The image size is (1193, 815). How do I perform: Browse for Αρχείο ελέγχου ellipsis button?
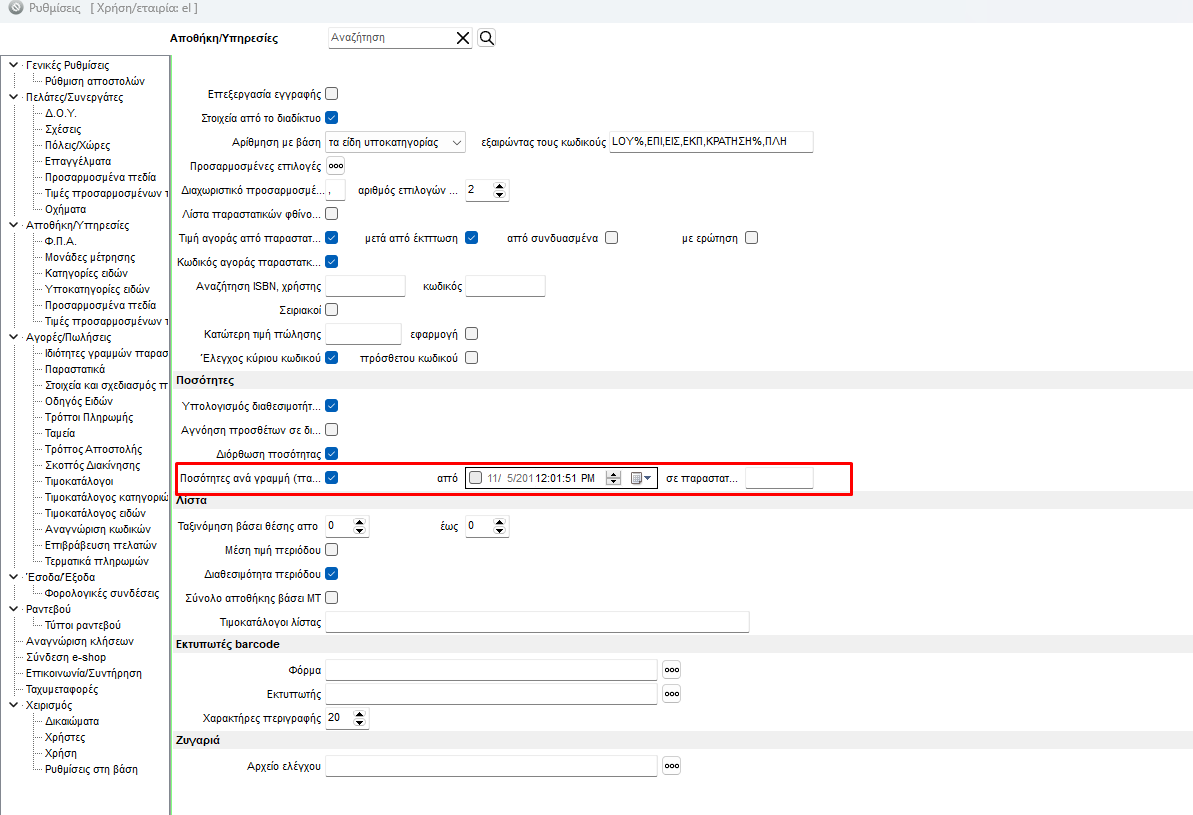coord(672,766)
